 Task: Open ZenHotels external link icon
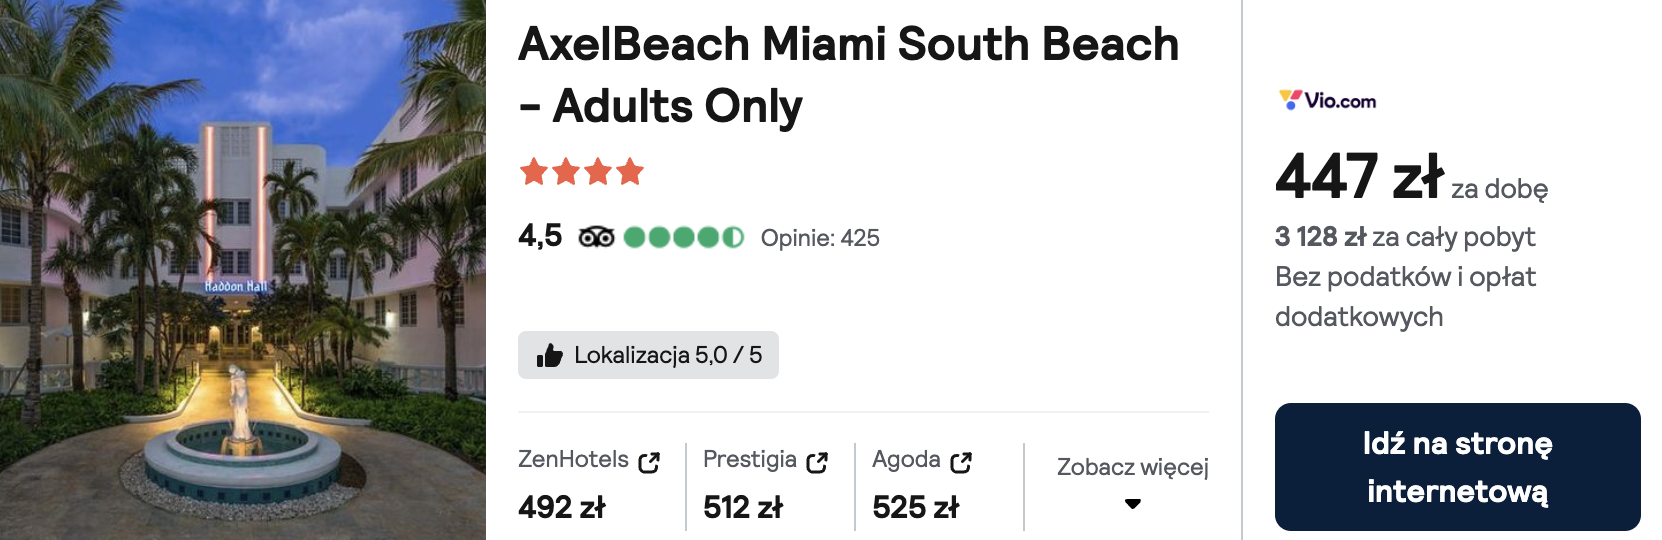click(x=649, y=462)
